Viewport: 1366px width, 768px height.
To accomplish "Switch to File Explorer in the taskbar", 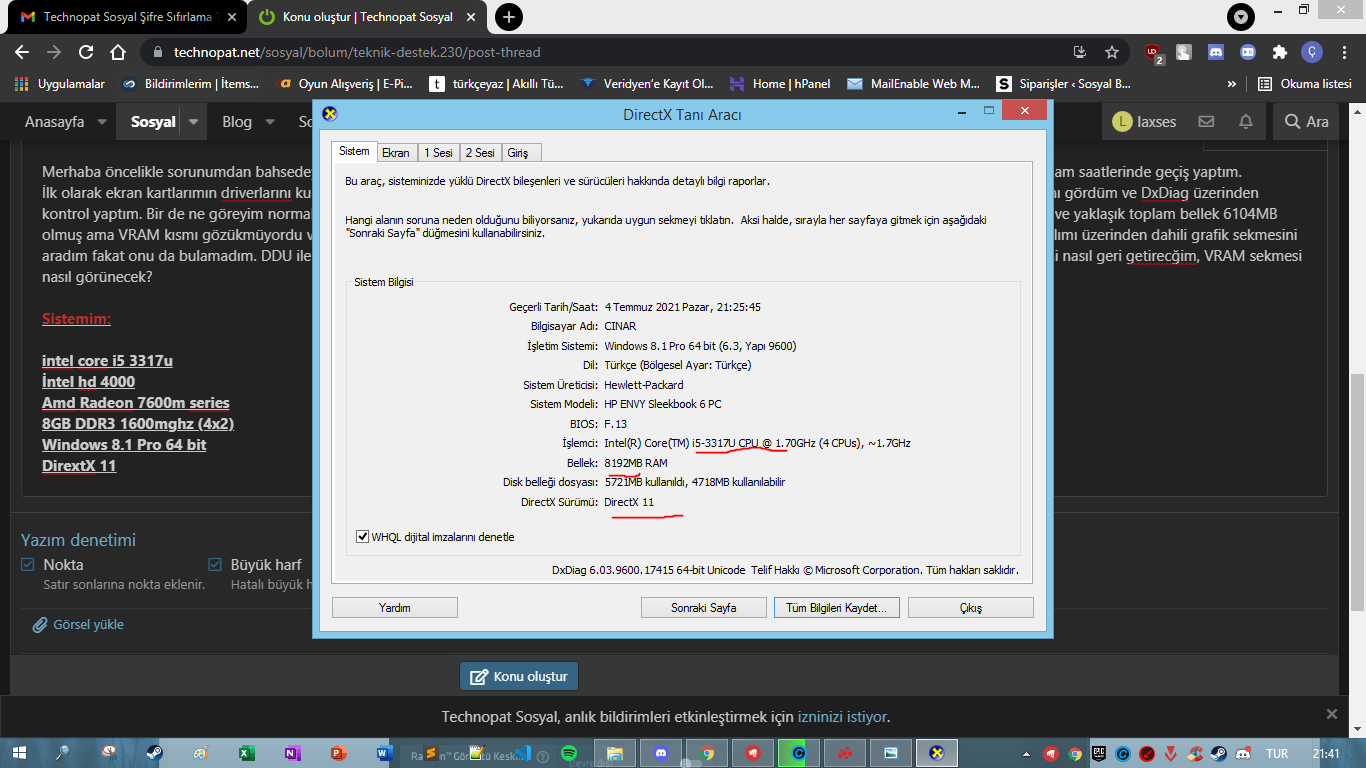I will click(x=615, y=753).
